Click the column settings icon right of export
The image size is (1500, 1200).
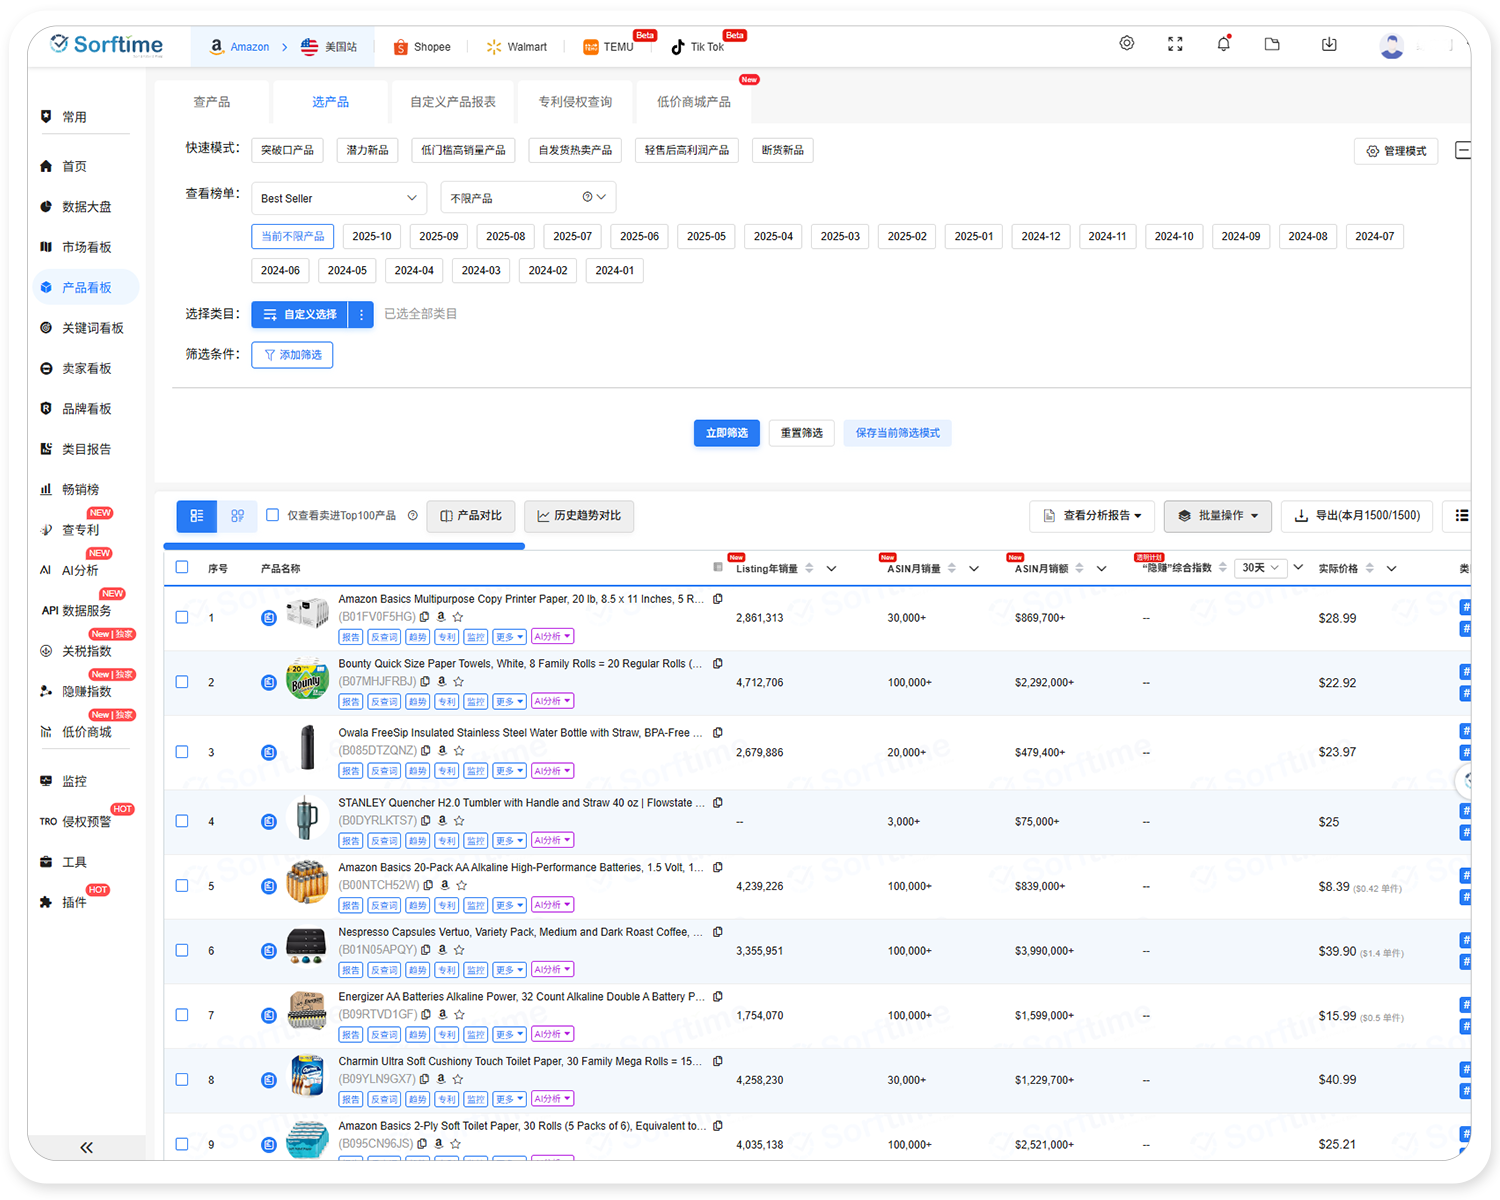1461,516
